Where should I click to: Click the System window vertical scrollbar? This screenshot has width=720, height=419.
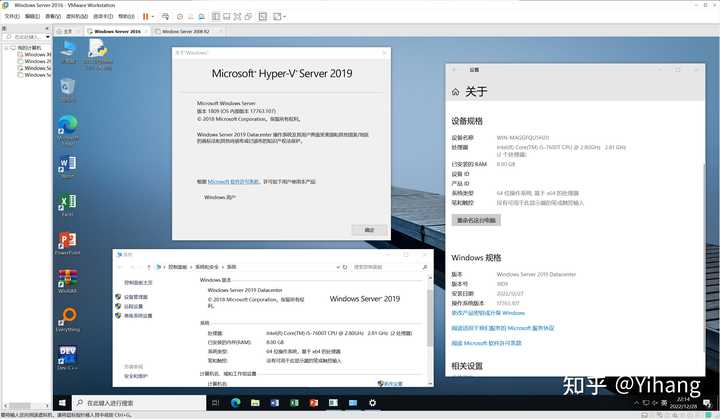coord(430,317)
